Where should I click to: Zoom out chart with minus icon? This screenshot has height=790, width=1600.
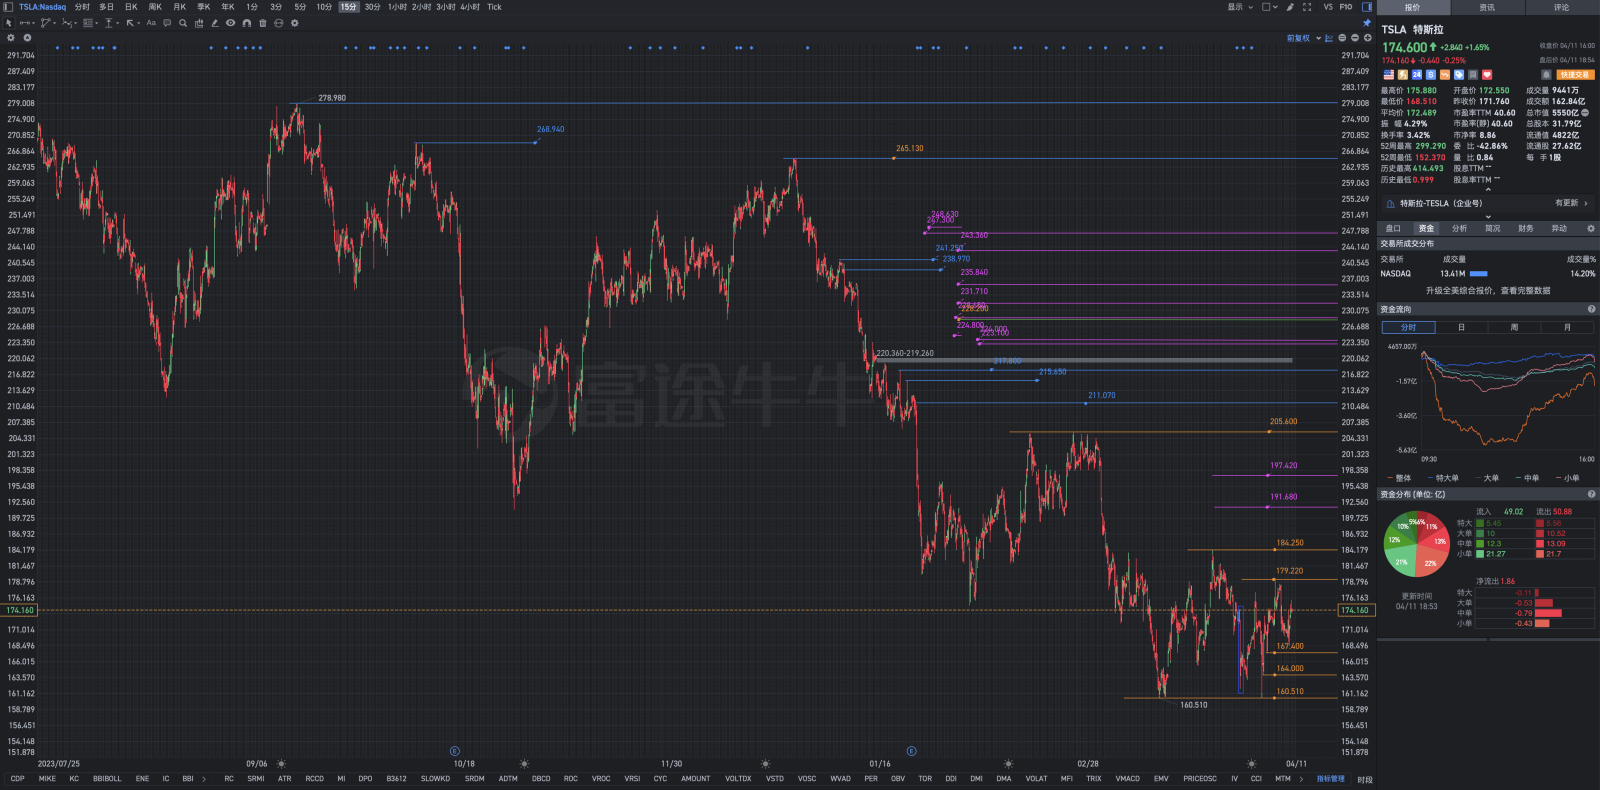[x=1355, y=38]
